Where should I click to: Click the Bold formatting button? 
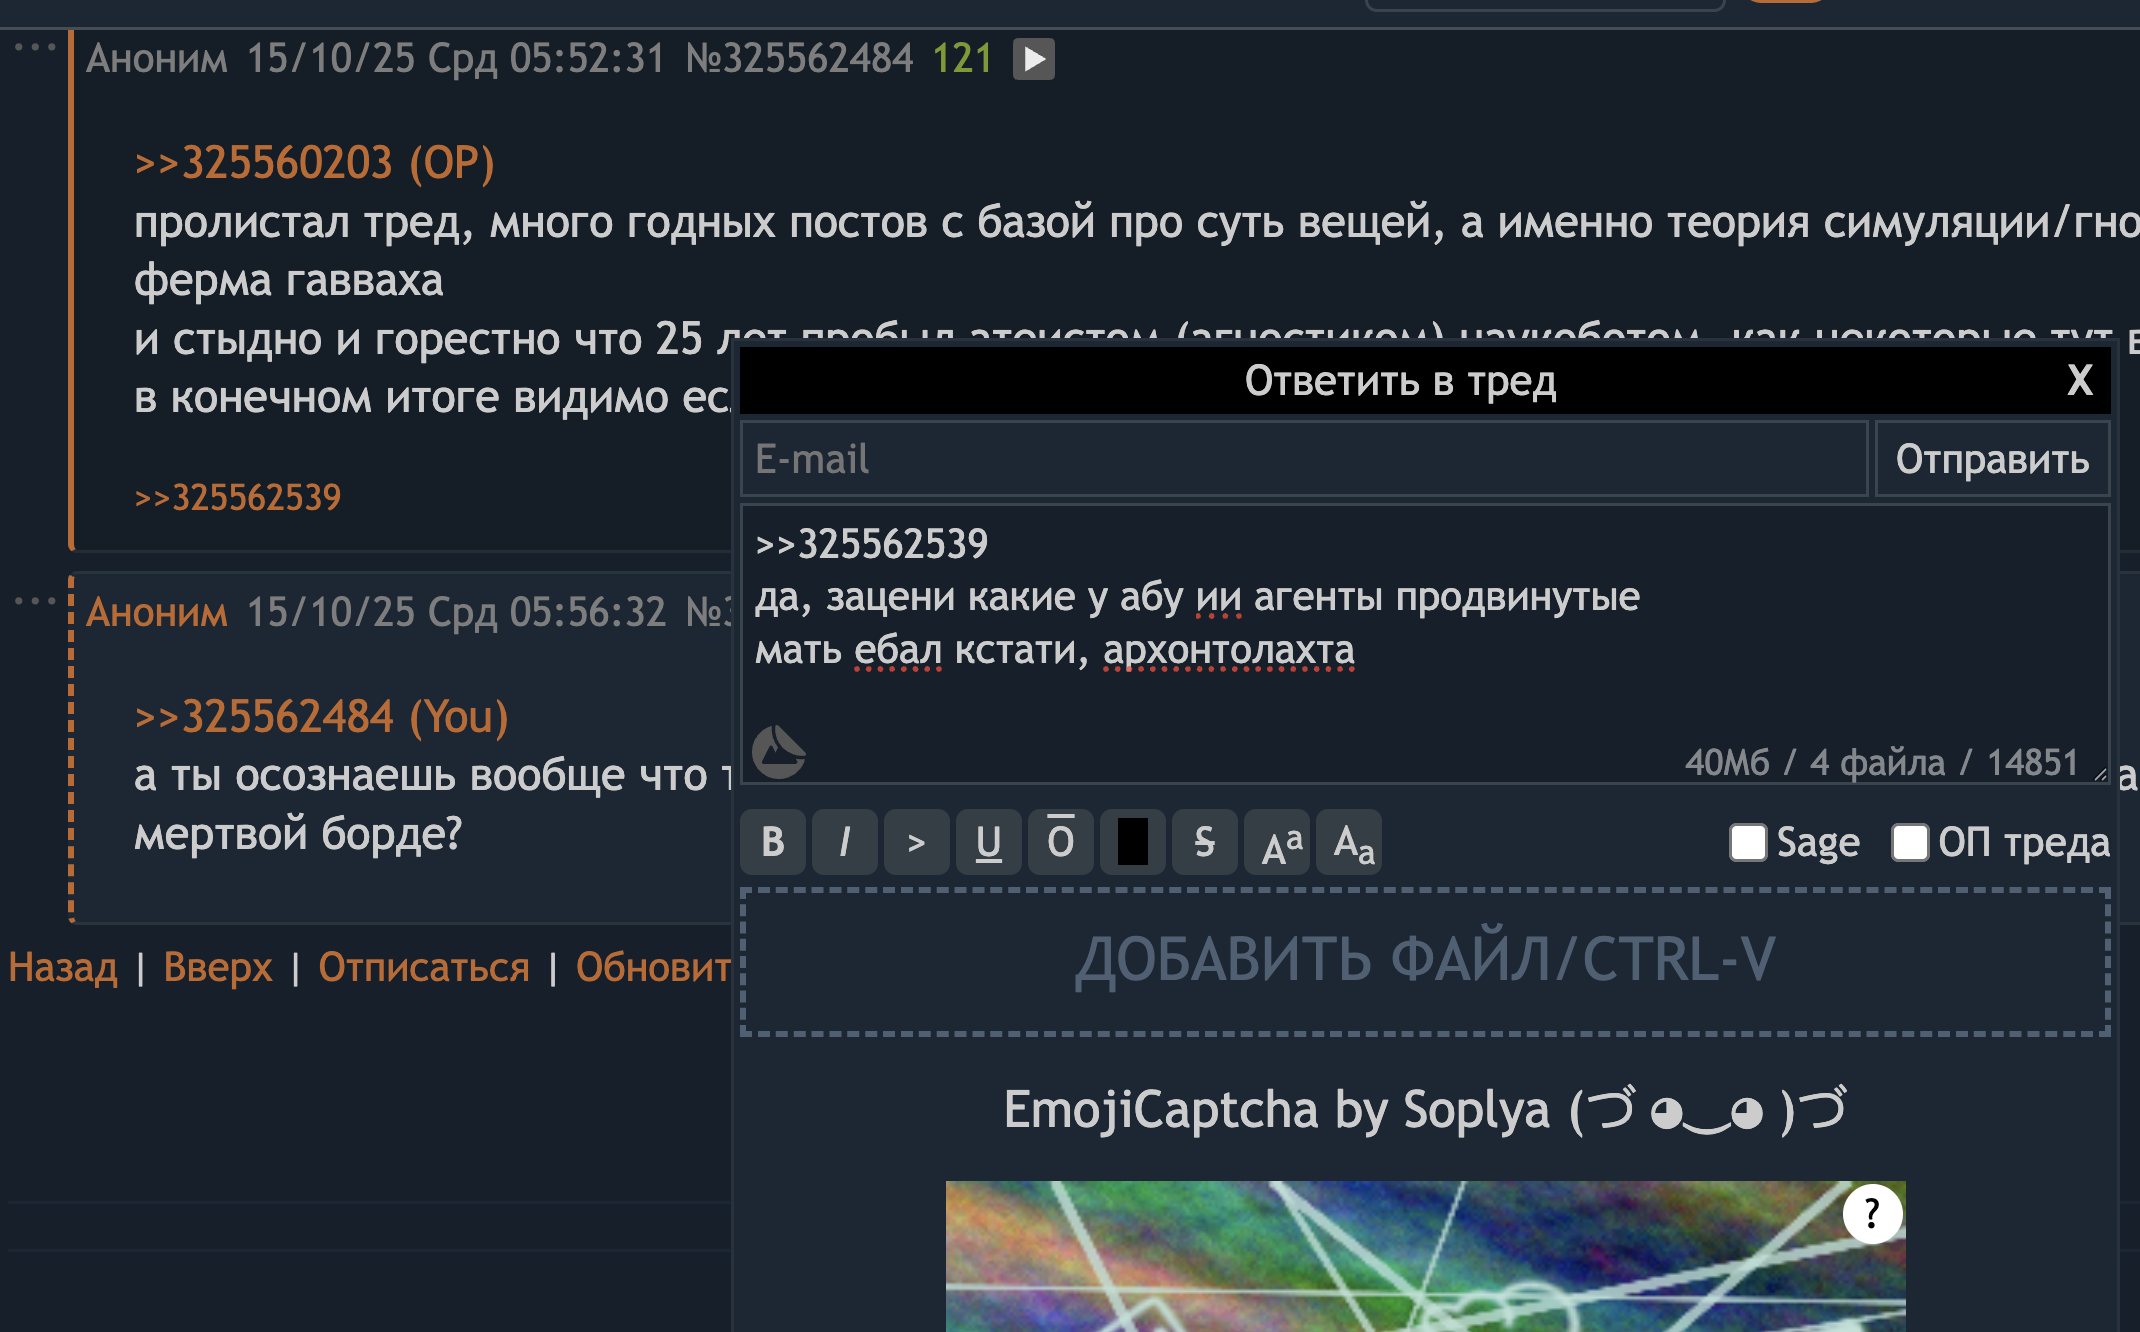click(x=772, y=842)
